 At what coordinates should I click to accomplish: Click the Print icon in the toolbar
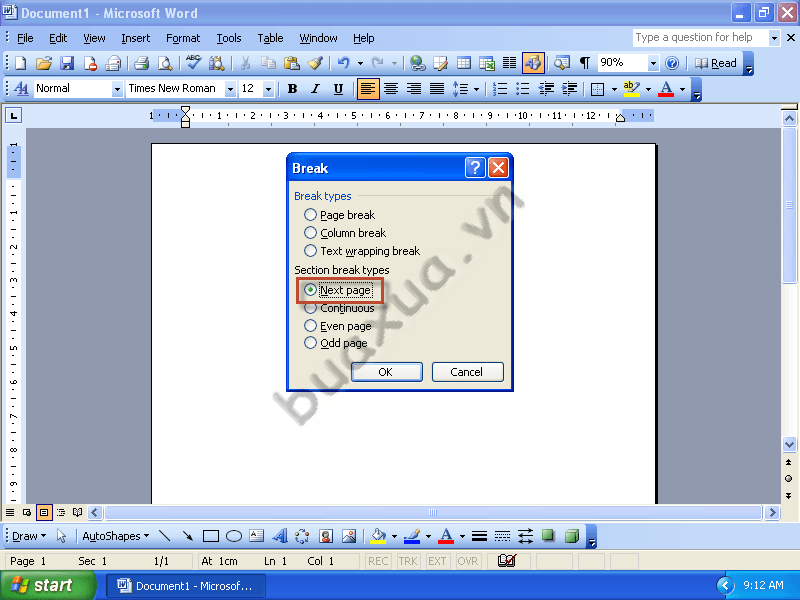(x=141, y=63)
